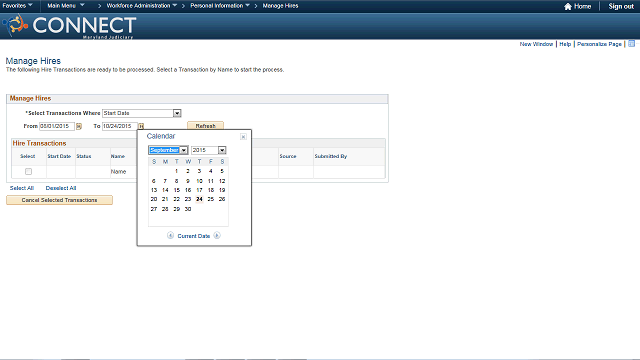Select day 22 in the calendar
Screen dimensions: 640x360
pyautogui.click(x=176, y=199)
